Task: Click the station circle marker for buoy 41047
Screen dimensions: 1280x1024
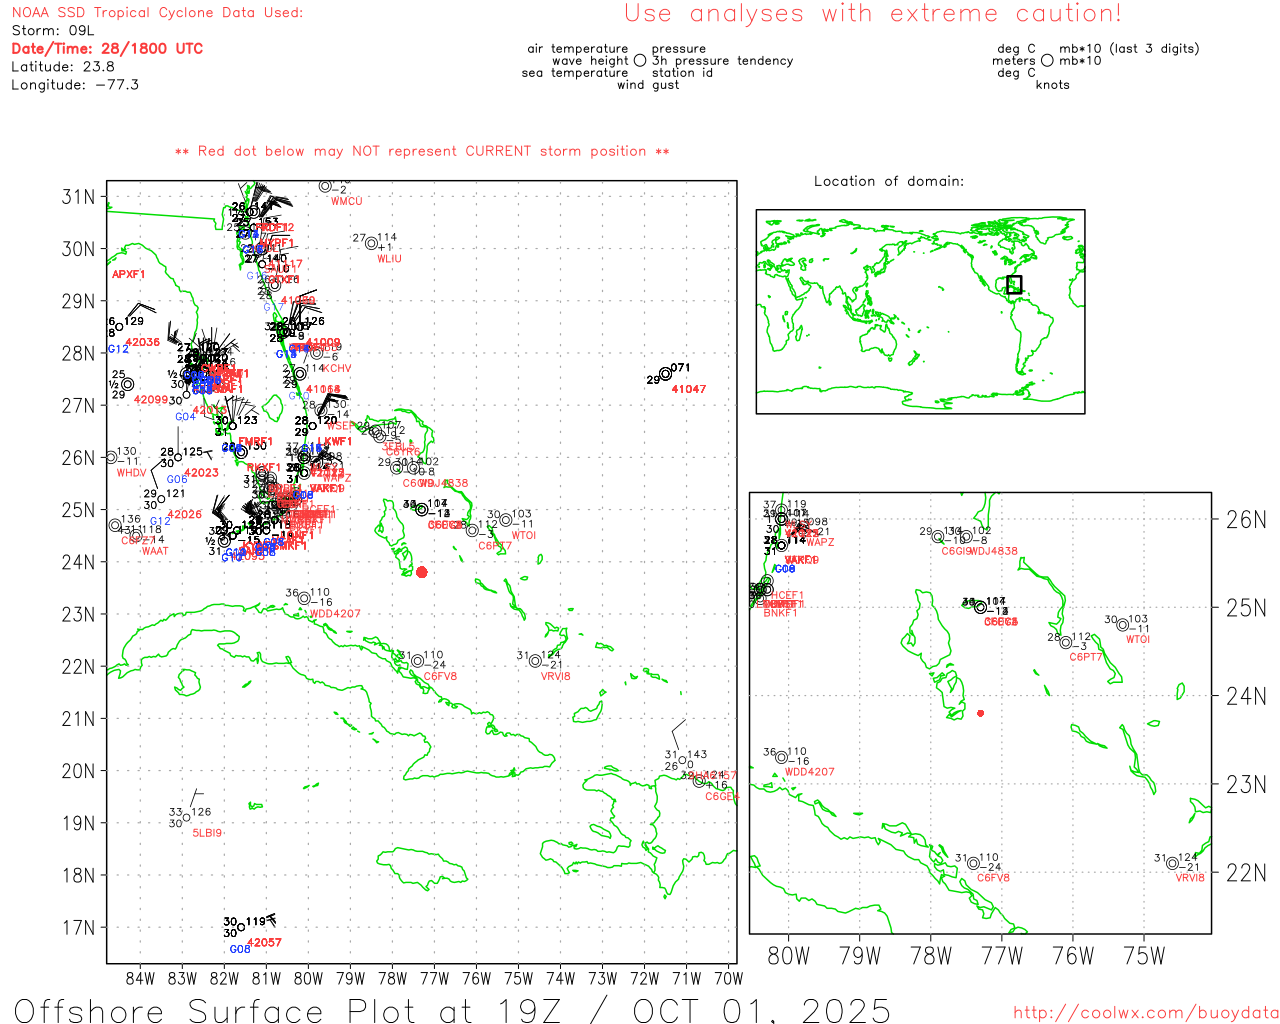Action: tap(665, 374)
